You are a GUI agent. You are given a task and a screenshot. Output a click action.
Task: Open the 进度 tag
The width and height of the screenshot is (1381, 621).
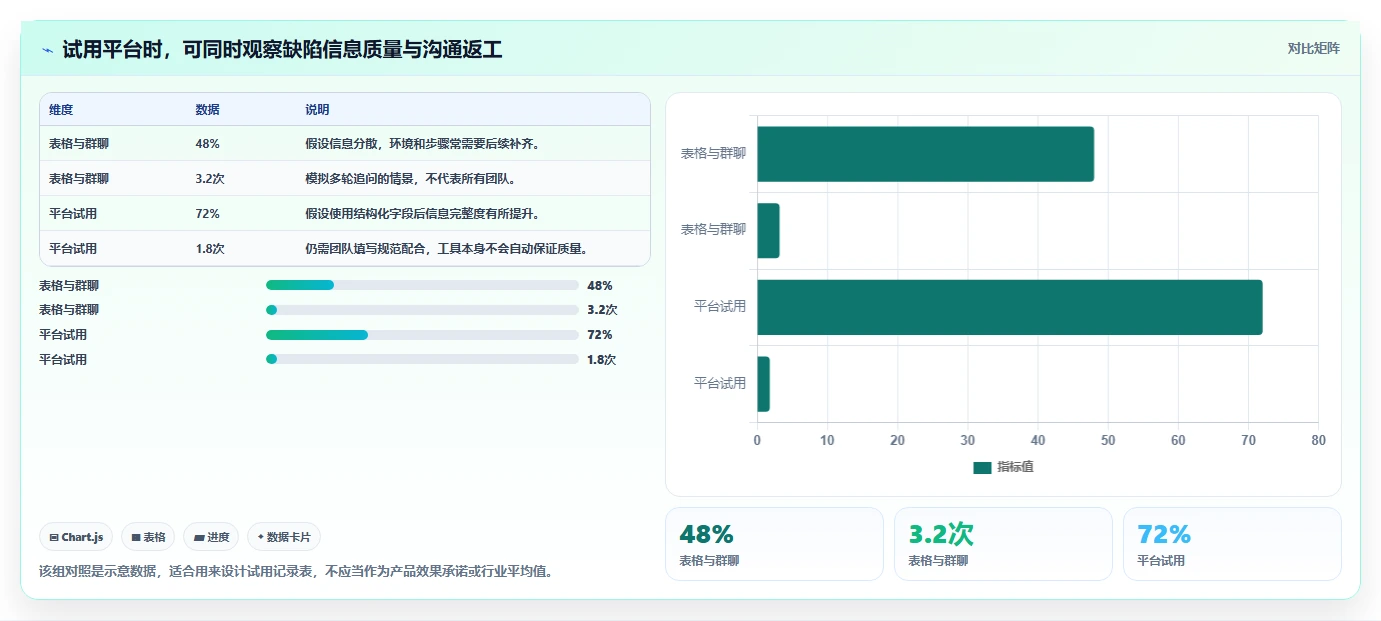(x=211, y=537)
